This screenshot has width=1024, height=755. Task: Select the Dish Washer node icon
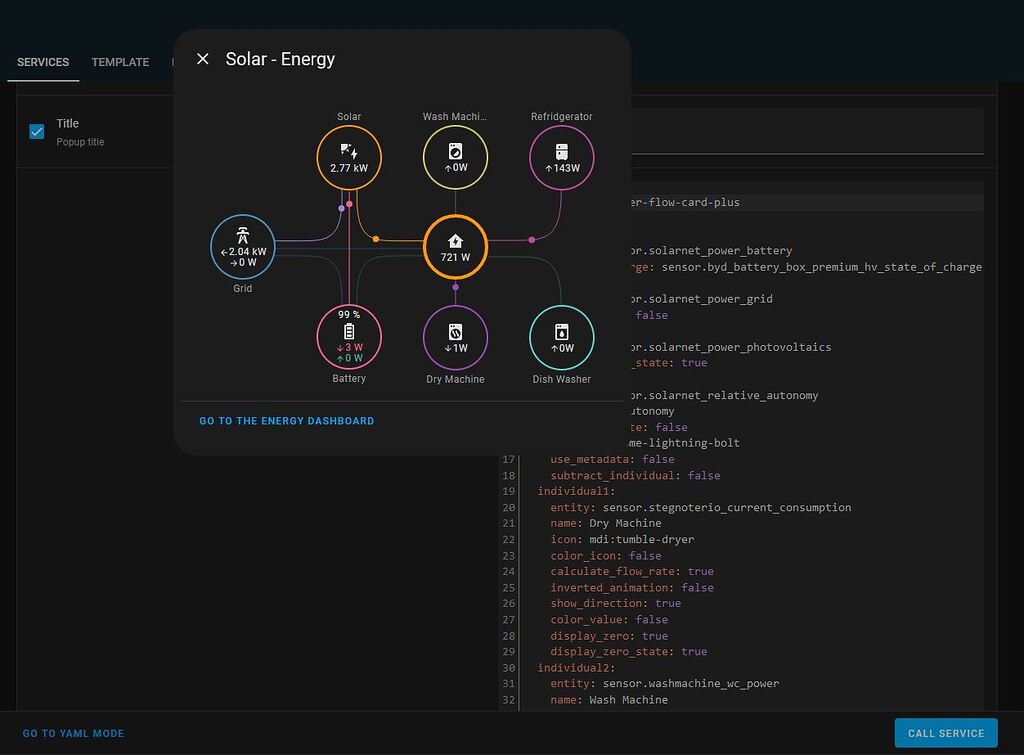coord(562,331)
